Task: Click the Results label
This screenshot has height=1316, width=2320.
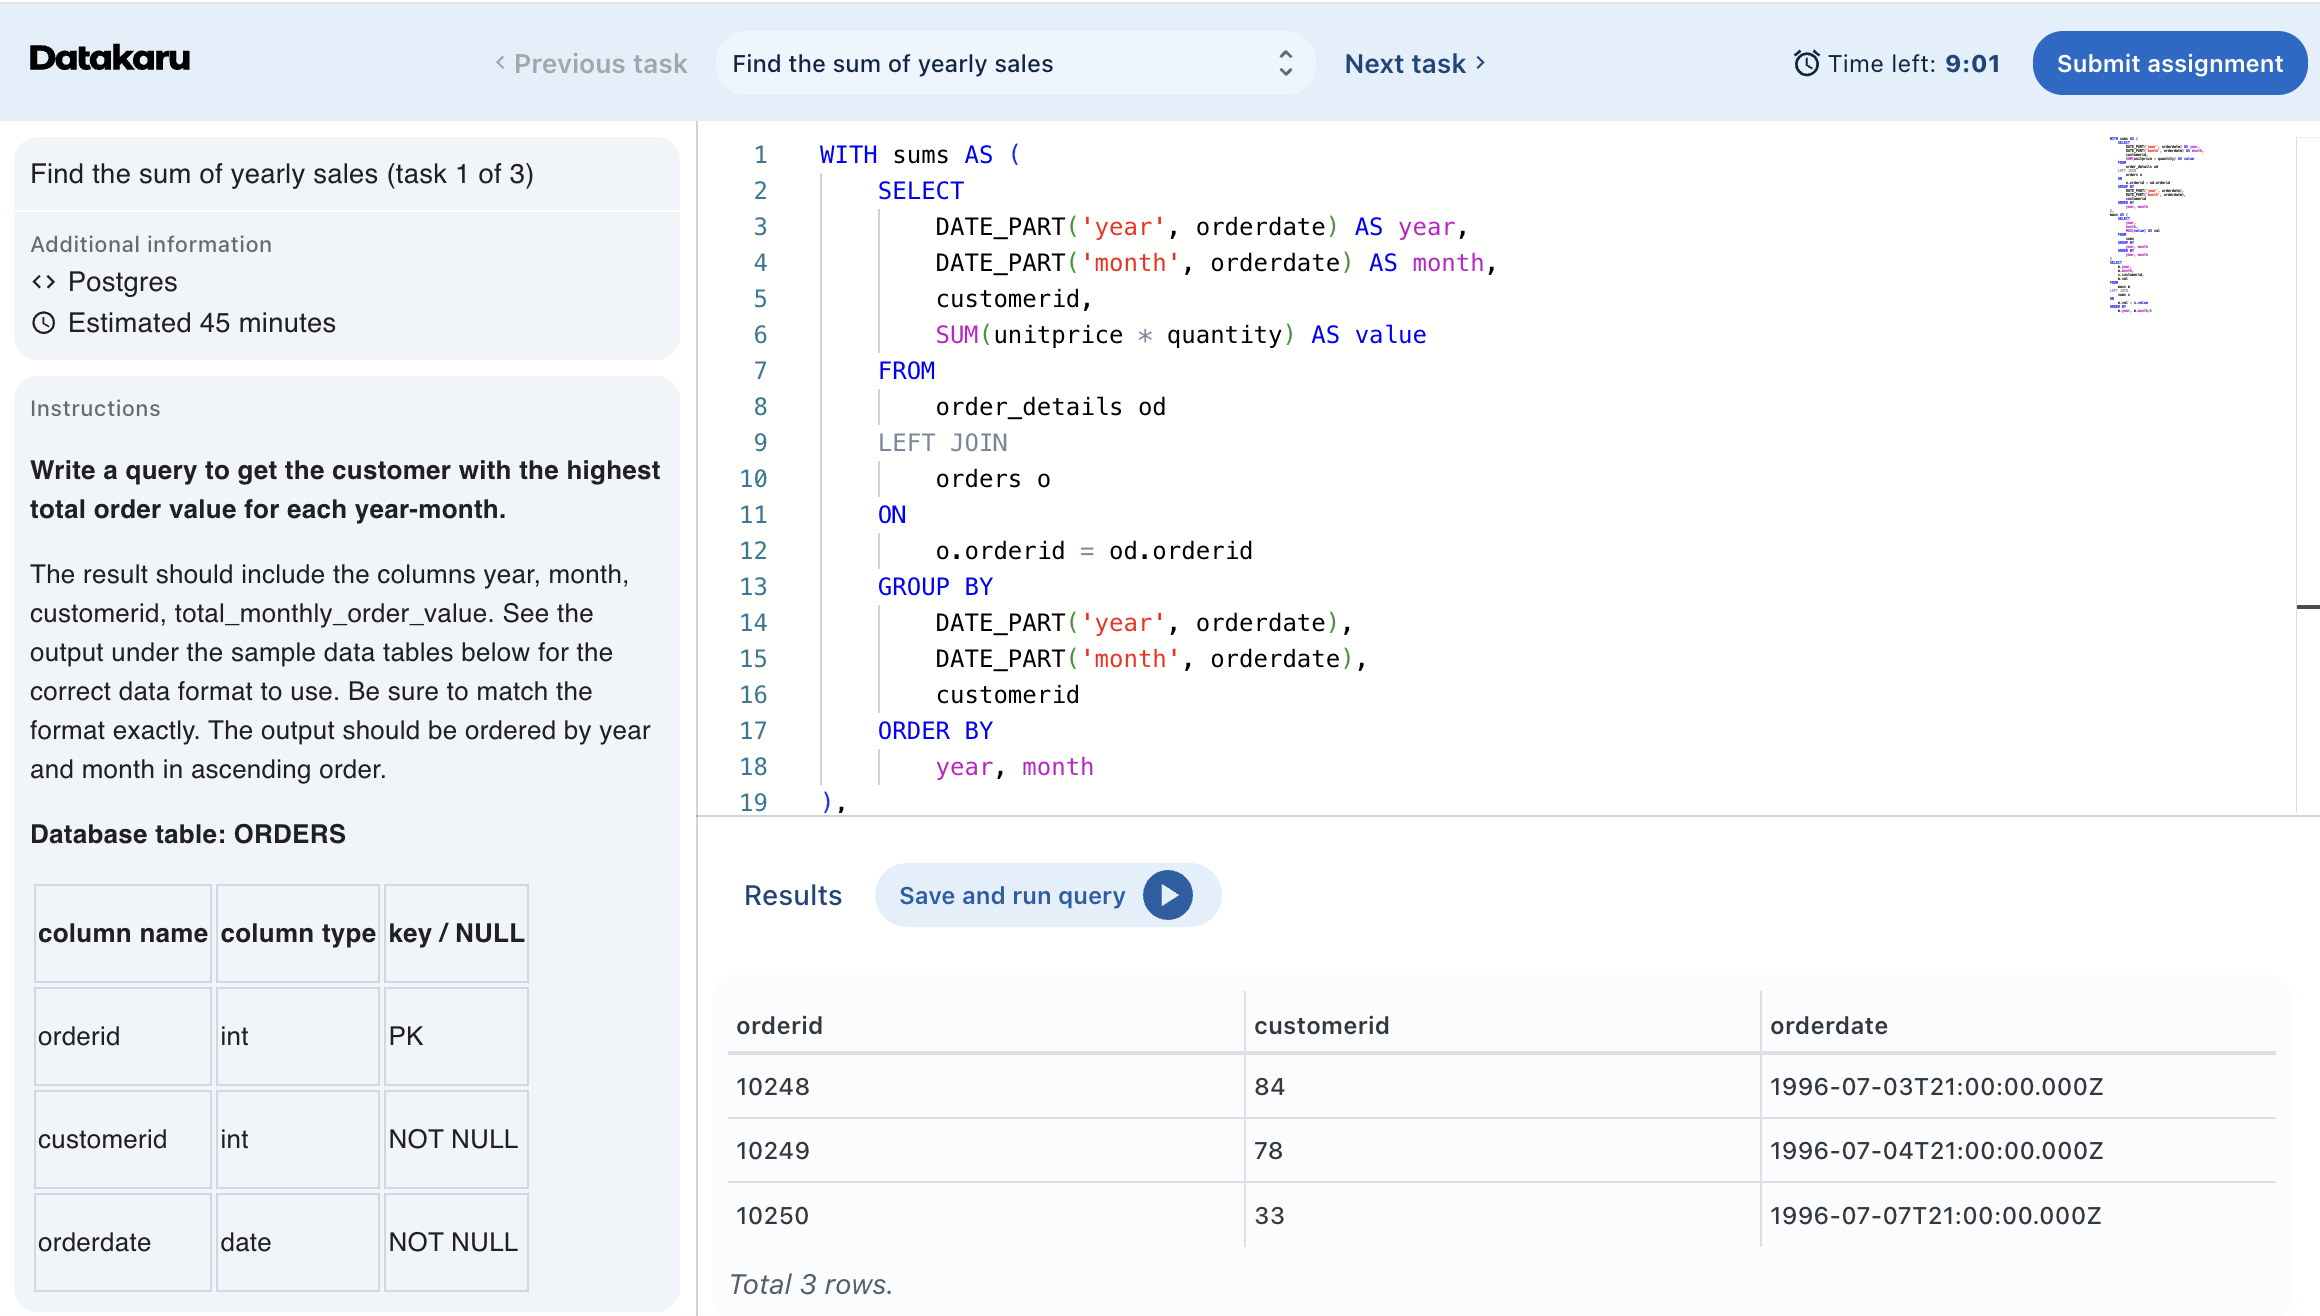Action: pos(793,895)
